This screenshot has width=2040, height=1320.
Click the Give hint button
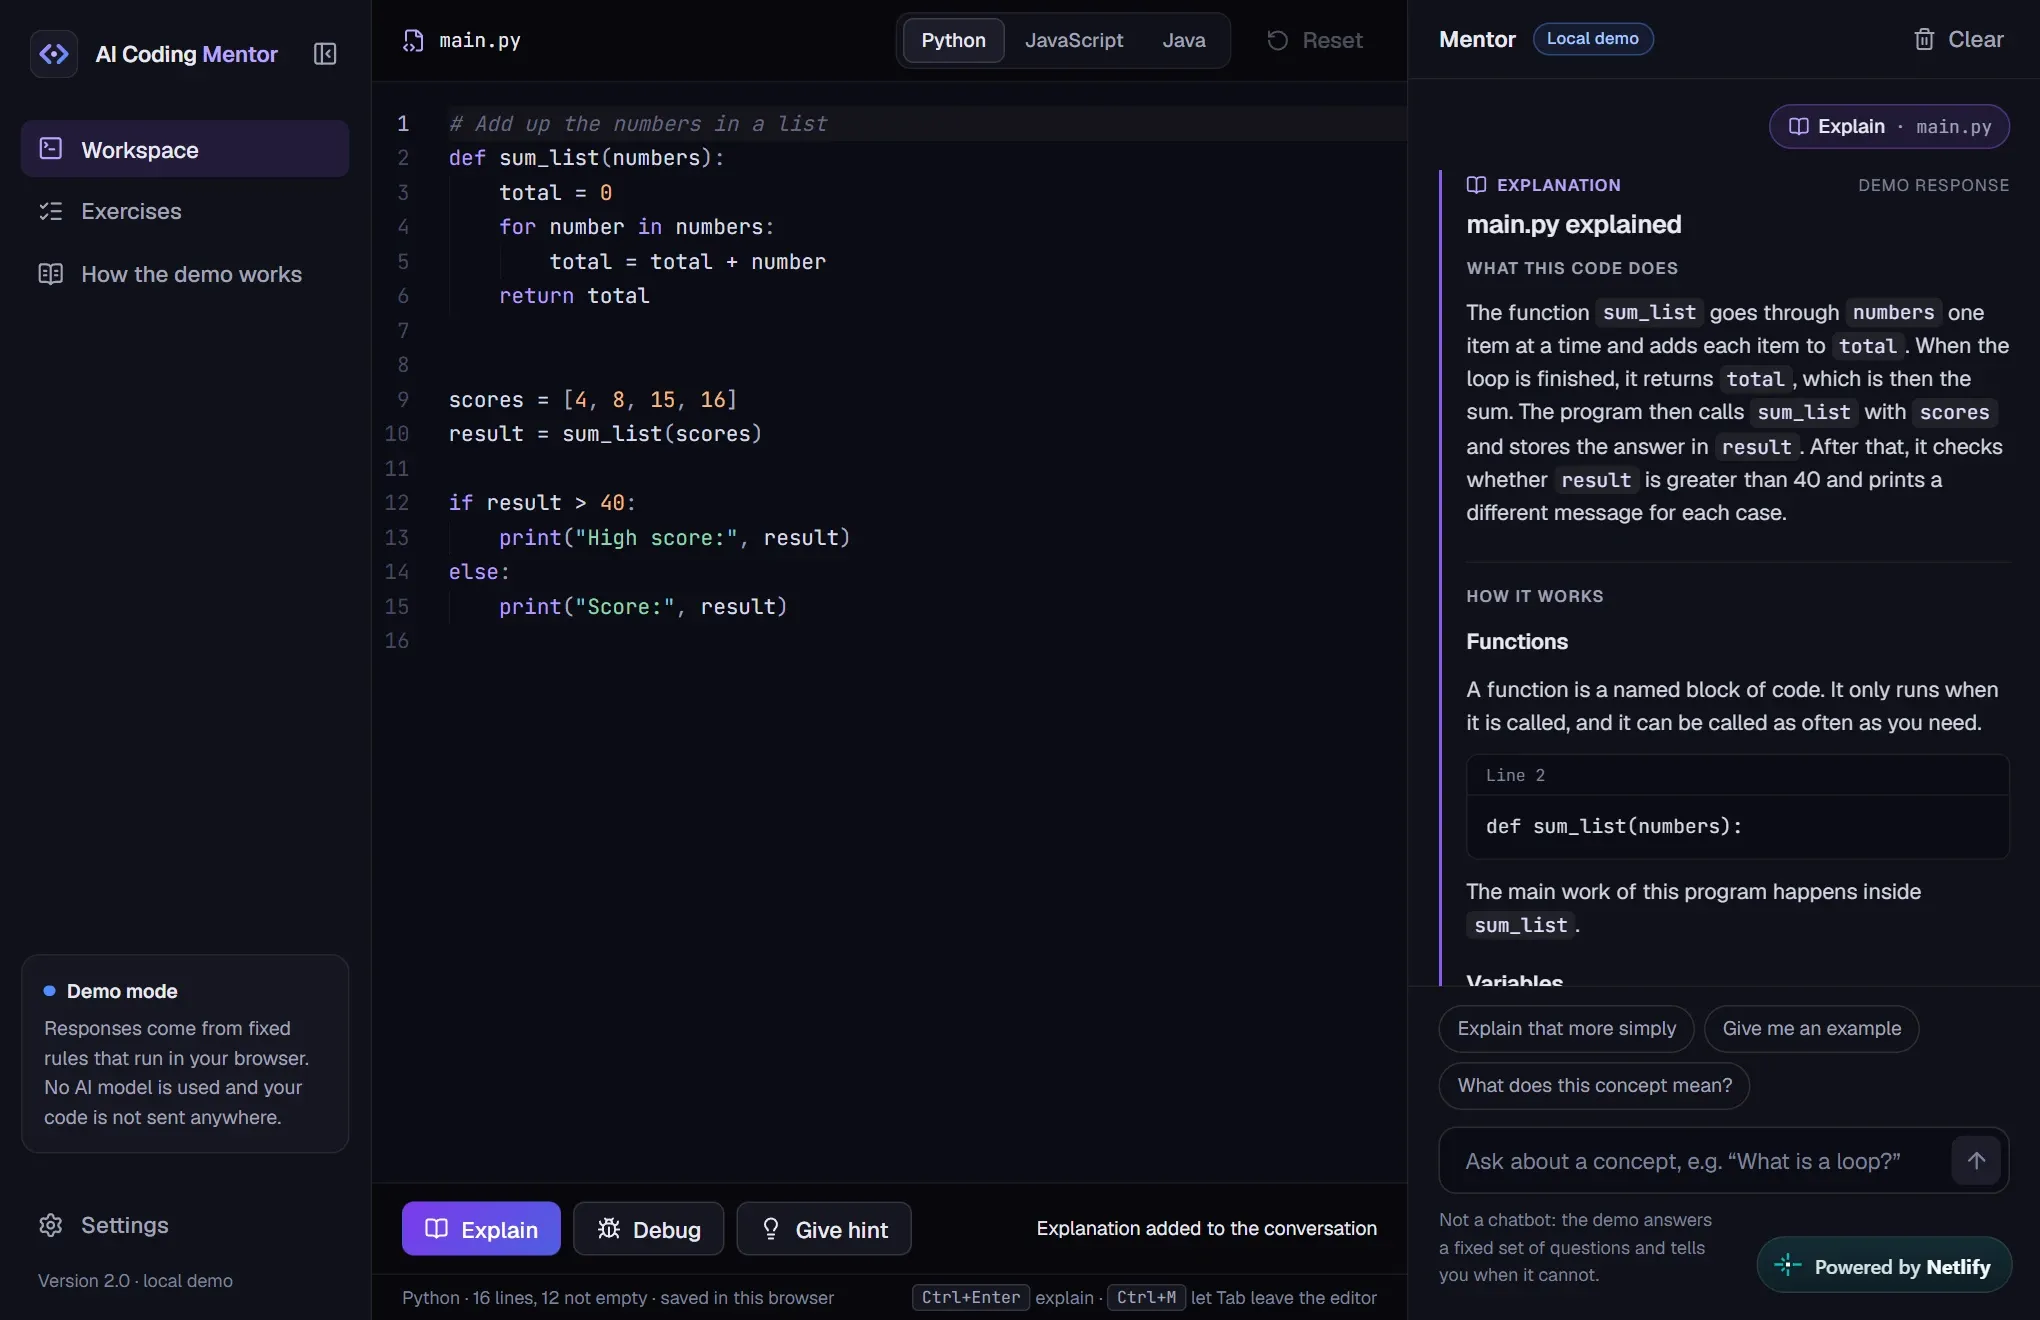point(824,1229)
